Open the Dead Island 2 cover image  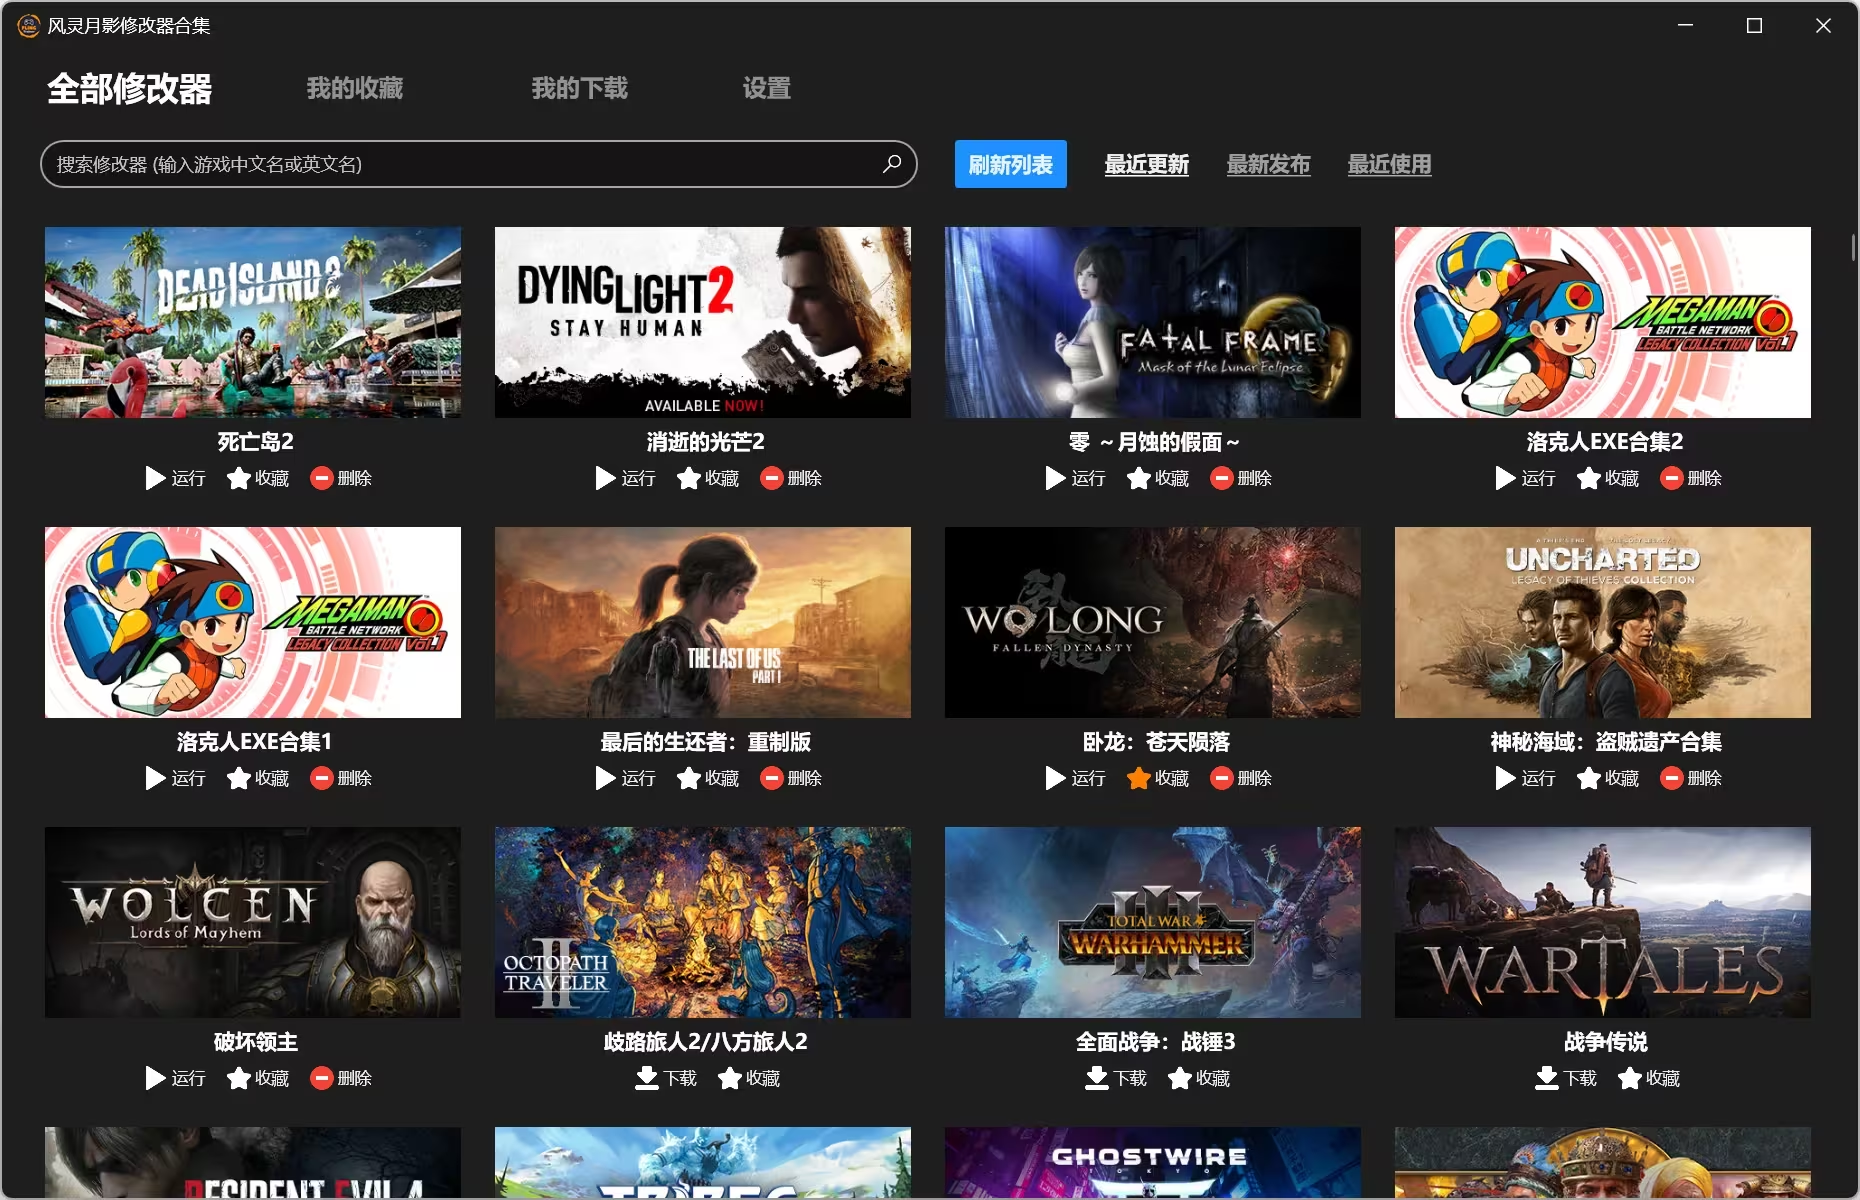point(253,322)
